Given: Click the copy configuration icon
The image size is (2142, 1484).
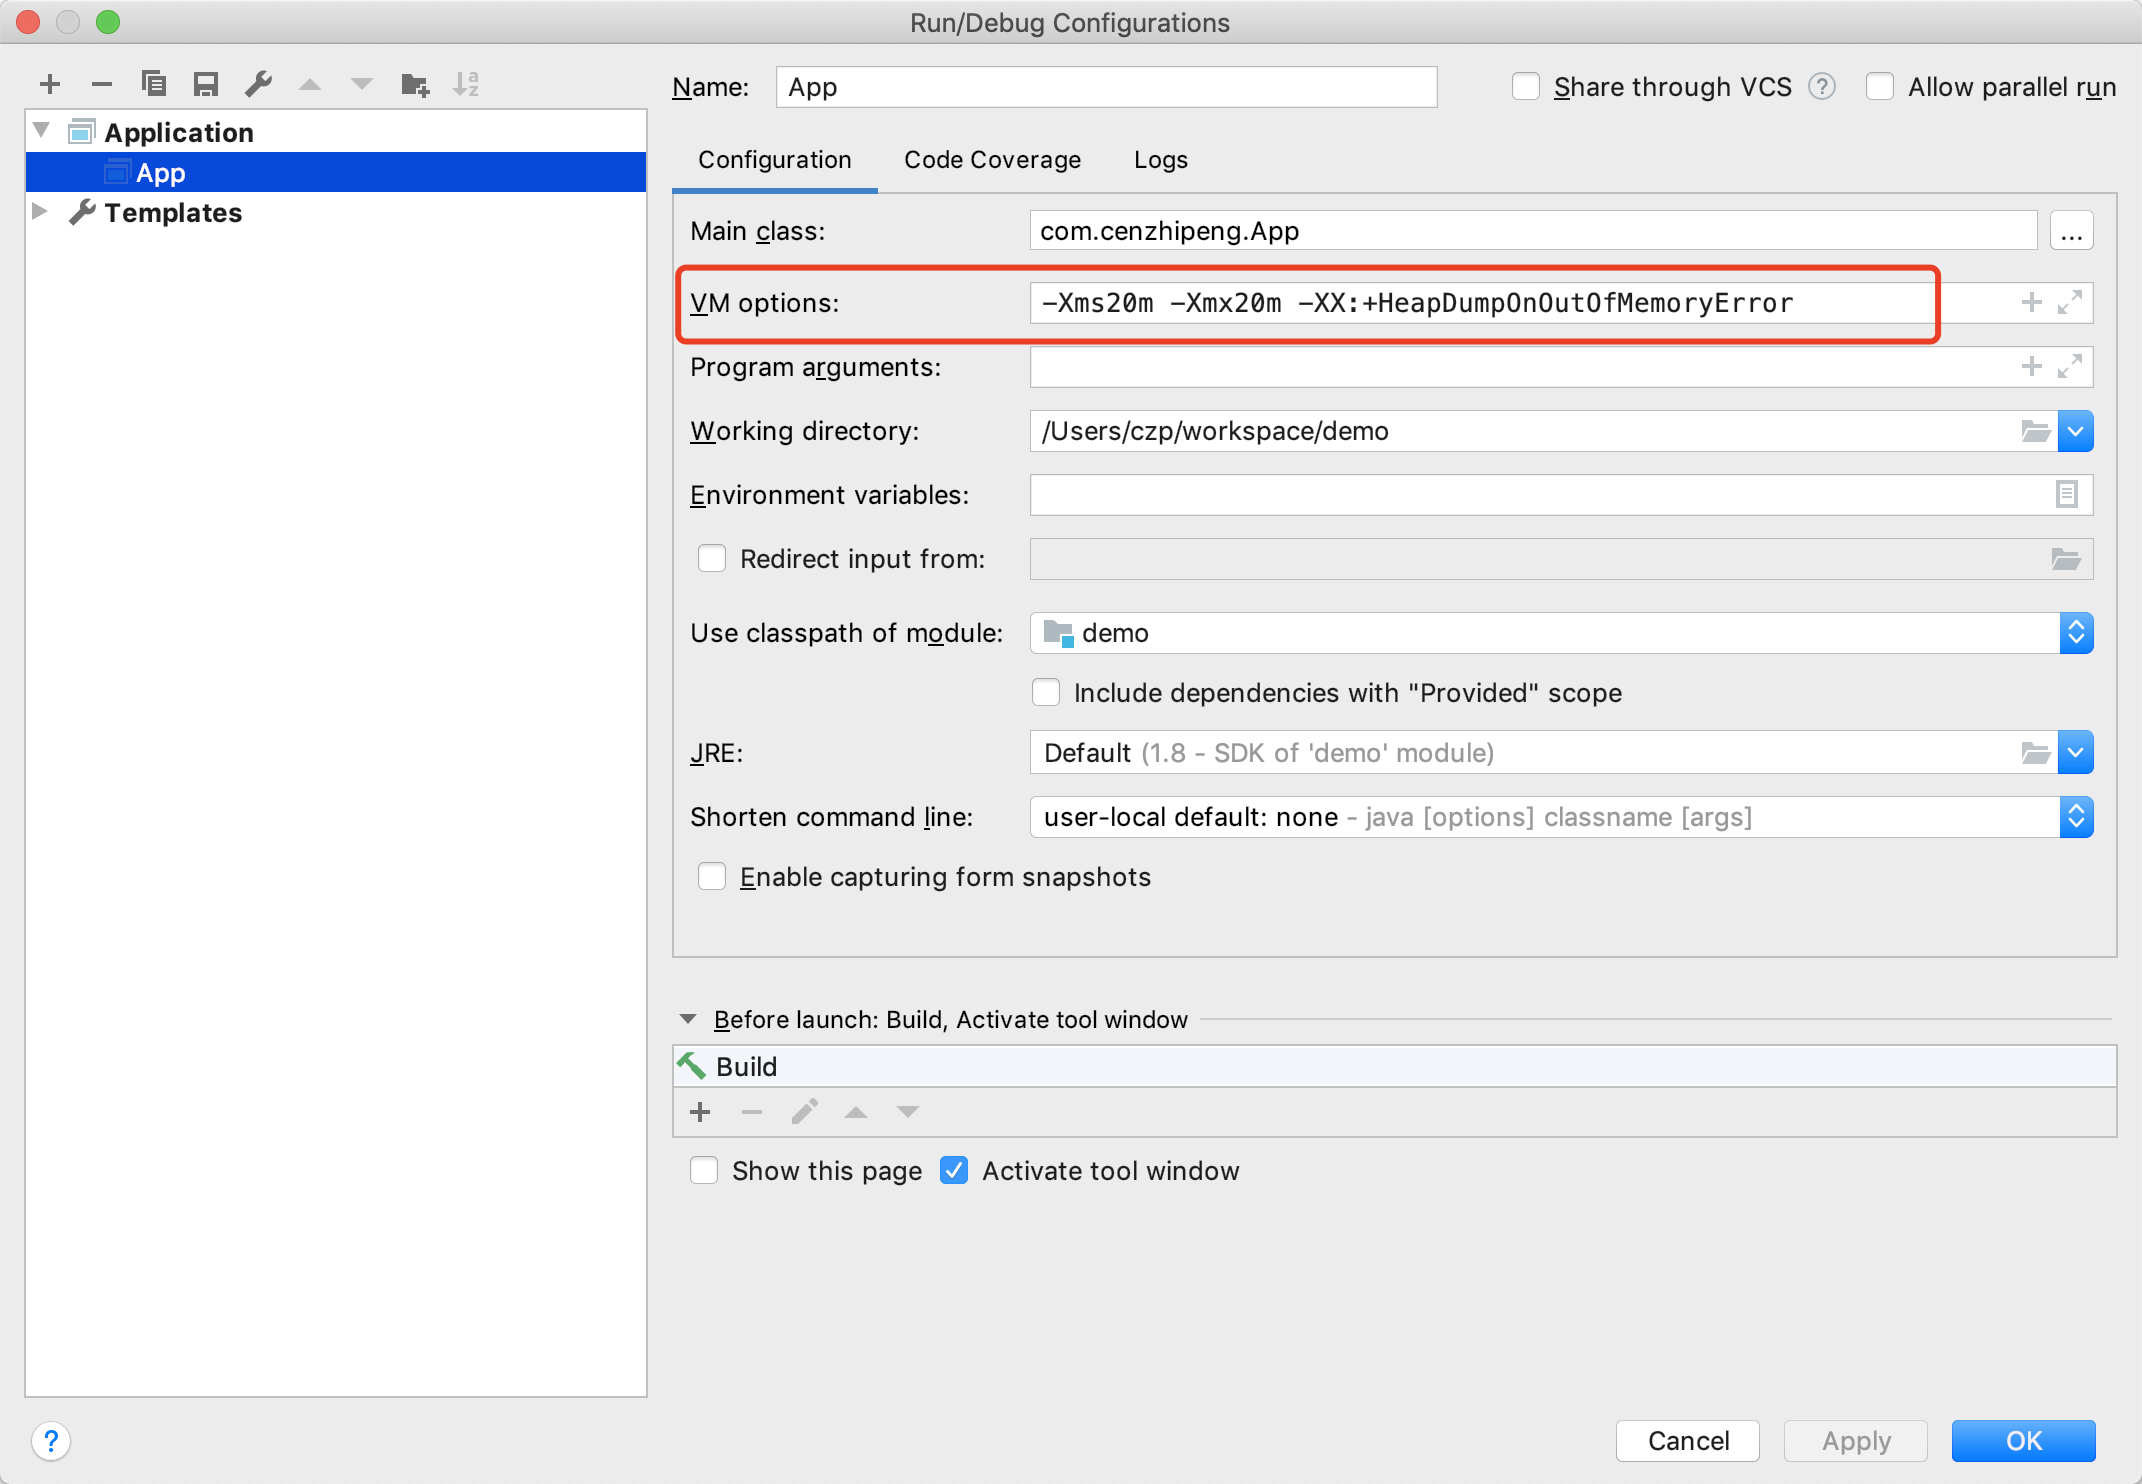Looking at the screenshot, I should 154,84.
